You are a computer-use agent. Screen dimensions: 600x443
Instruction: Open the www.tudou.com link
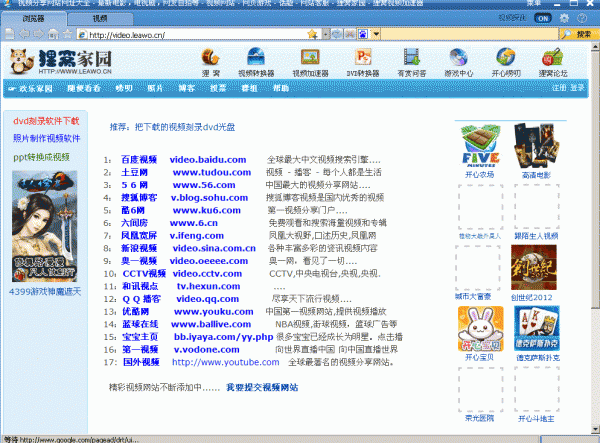click(212, 172)
